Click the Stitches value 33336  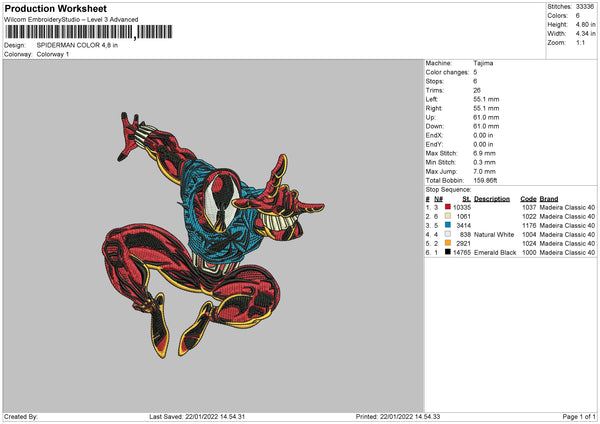pos(585,7)
